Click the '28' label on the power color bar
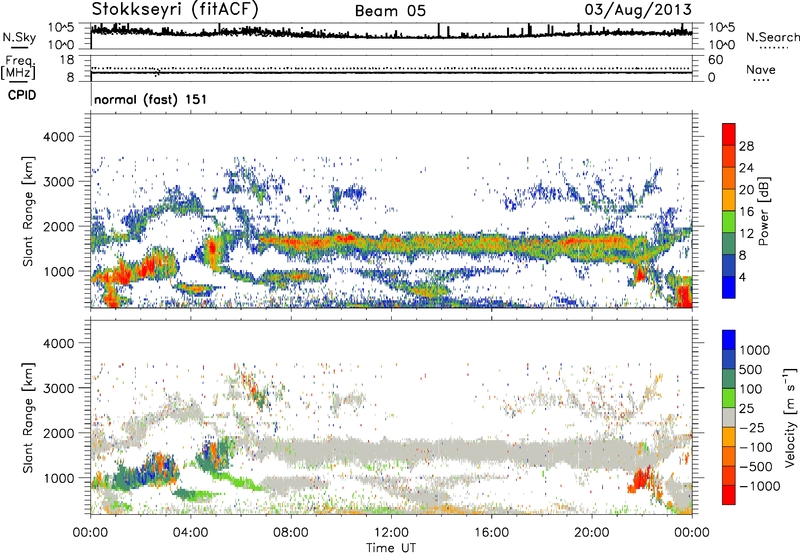 click(x=746, y=146)
